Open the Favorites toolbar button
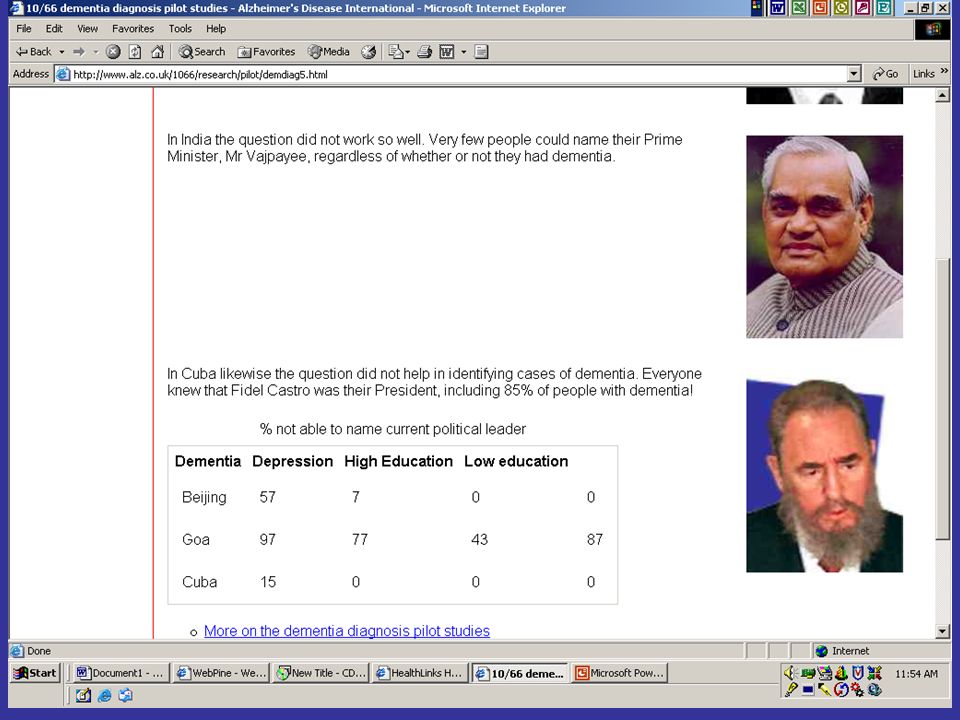This screenshot has height=720, width=960. 266,52
